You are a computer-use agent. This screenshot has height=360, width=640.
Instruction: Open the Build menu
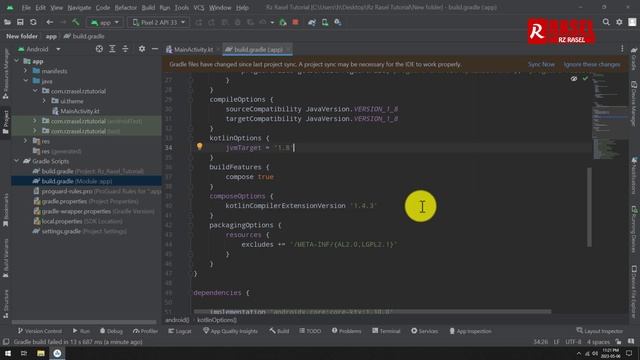pyautogui.click(x=148, y=8)
